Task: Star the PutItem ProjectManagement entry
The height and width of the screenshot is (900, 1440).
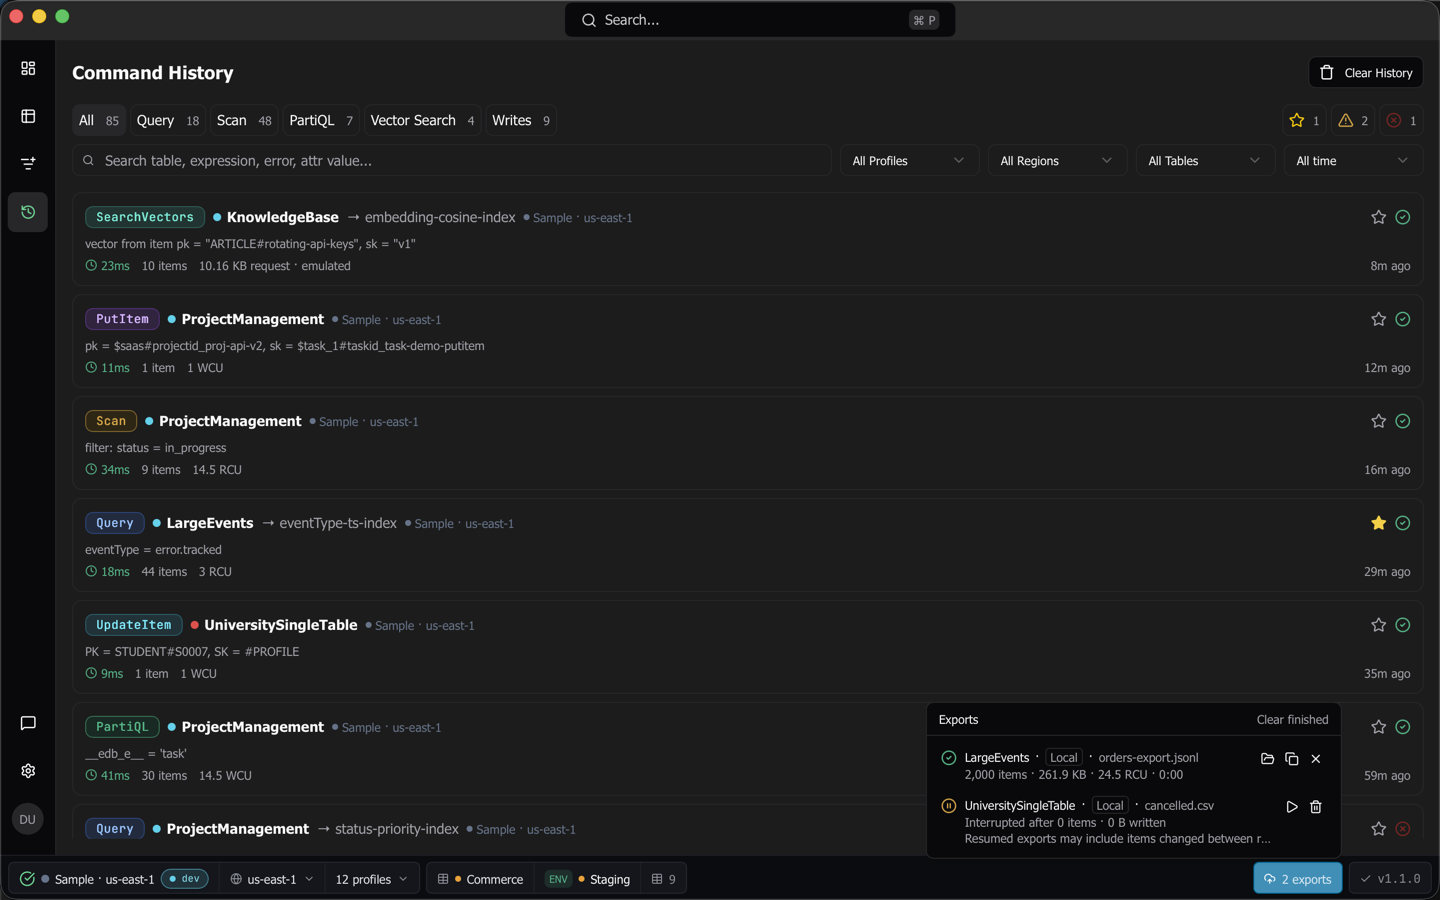Action: (x=1378, y=319)
